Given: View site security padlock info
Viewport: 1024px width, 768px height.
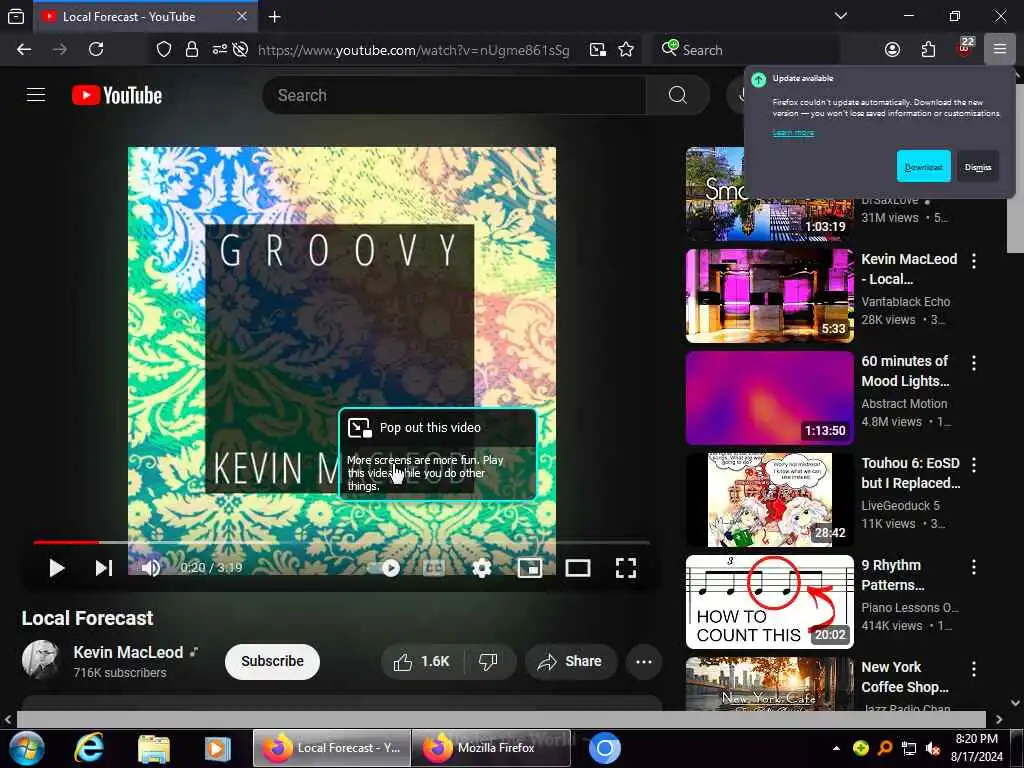Looking at the screenshot, I should click(x=191, y=50).
